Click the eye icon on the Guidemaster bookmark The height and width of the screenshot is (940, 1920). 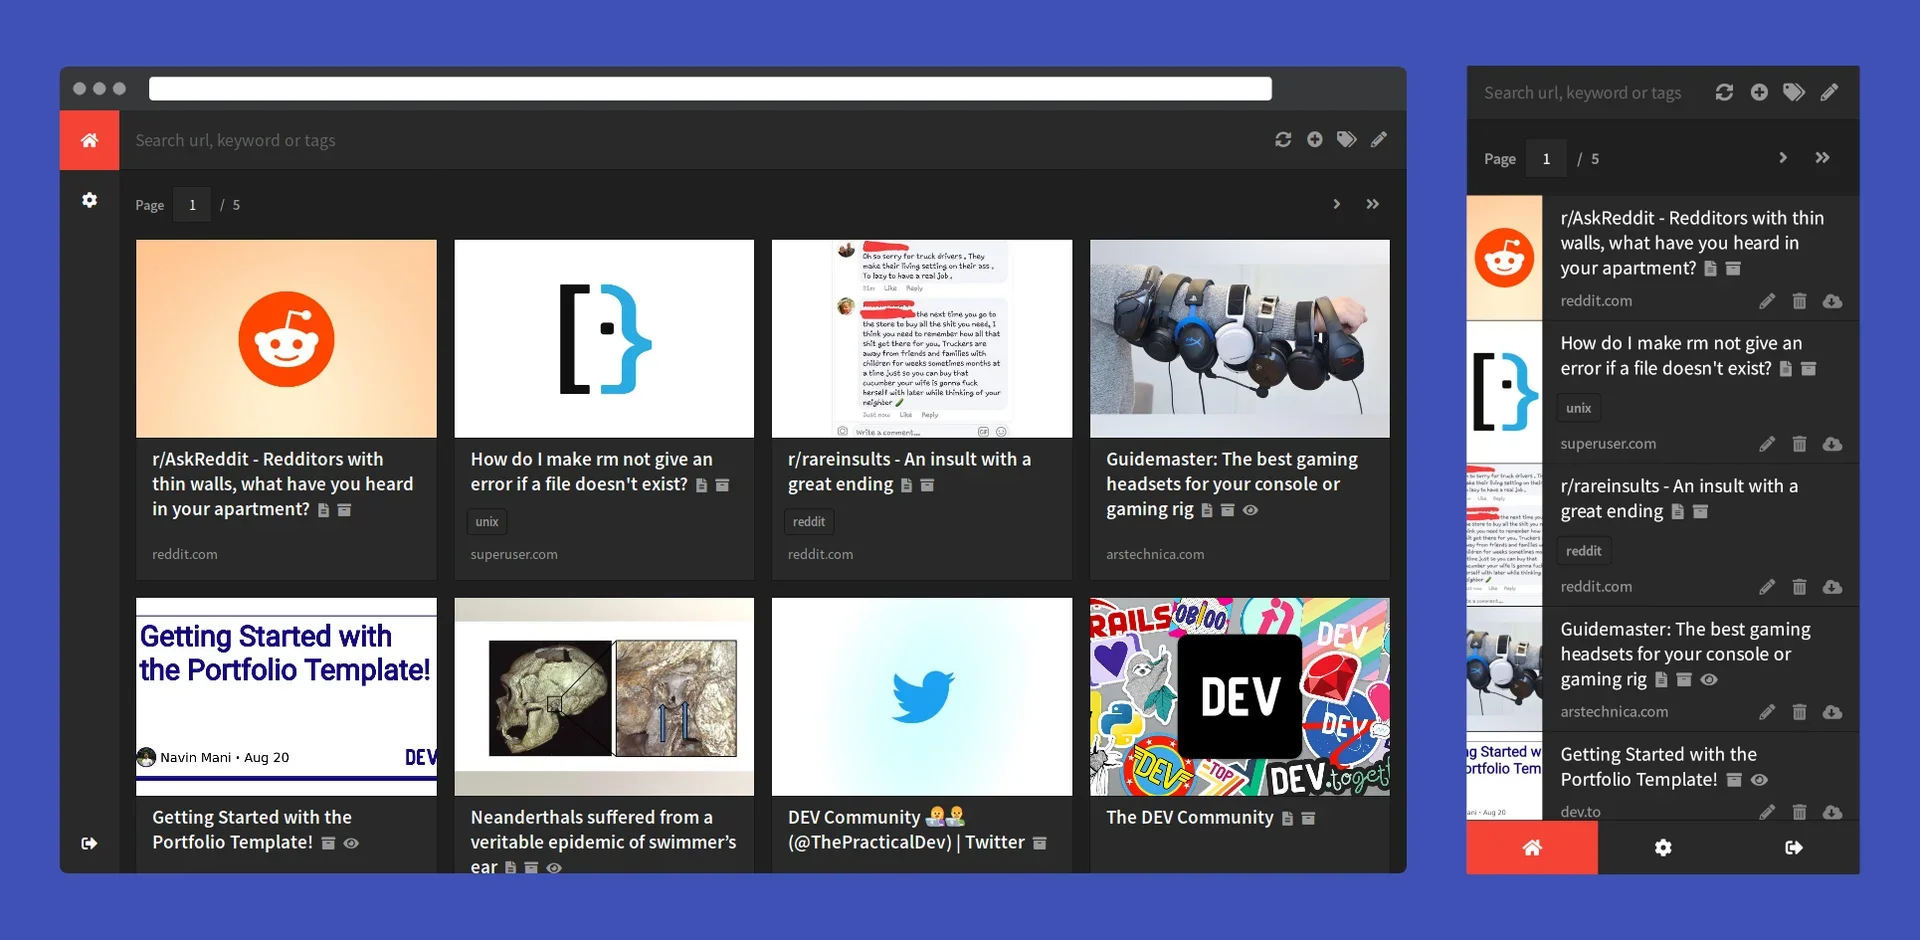tap(1251, 510)
